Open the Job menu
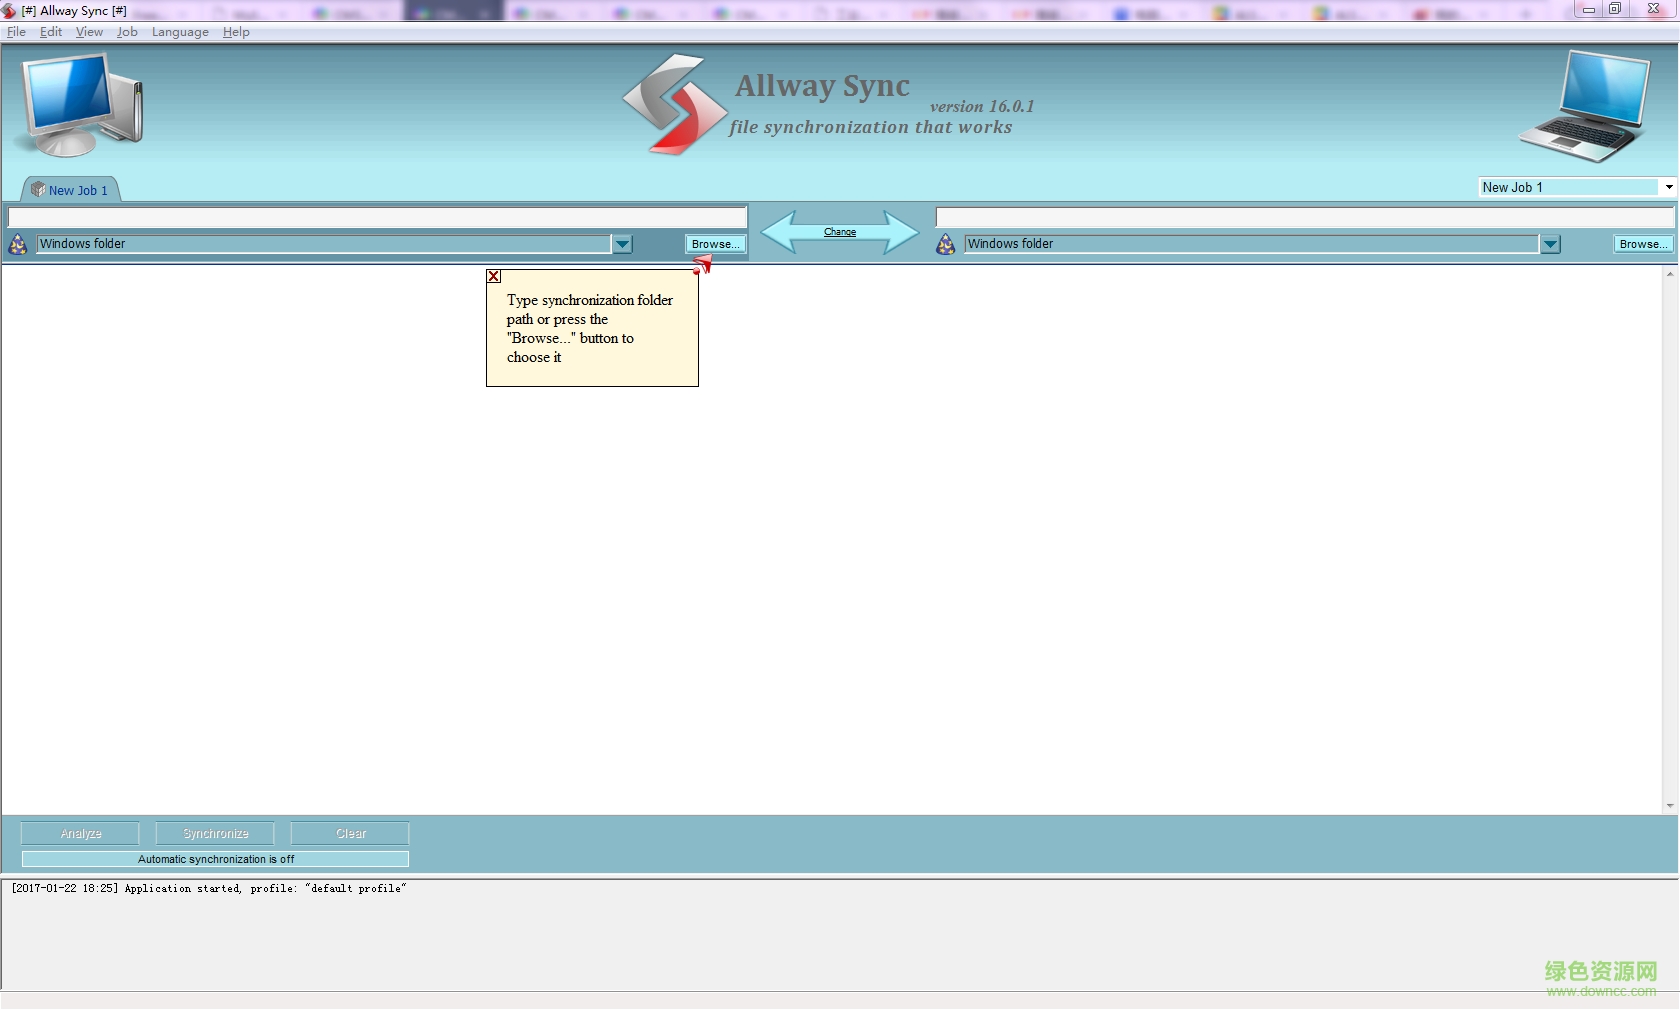 126,31
